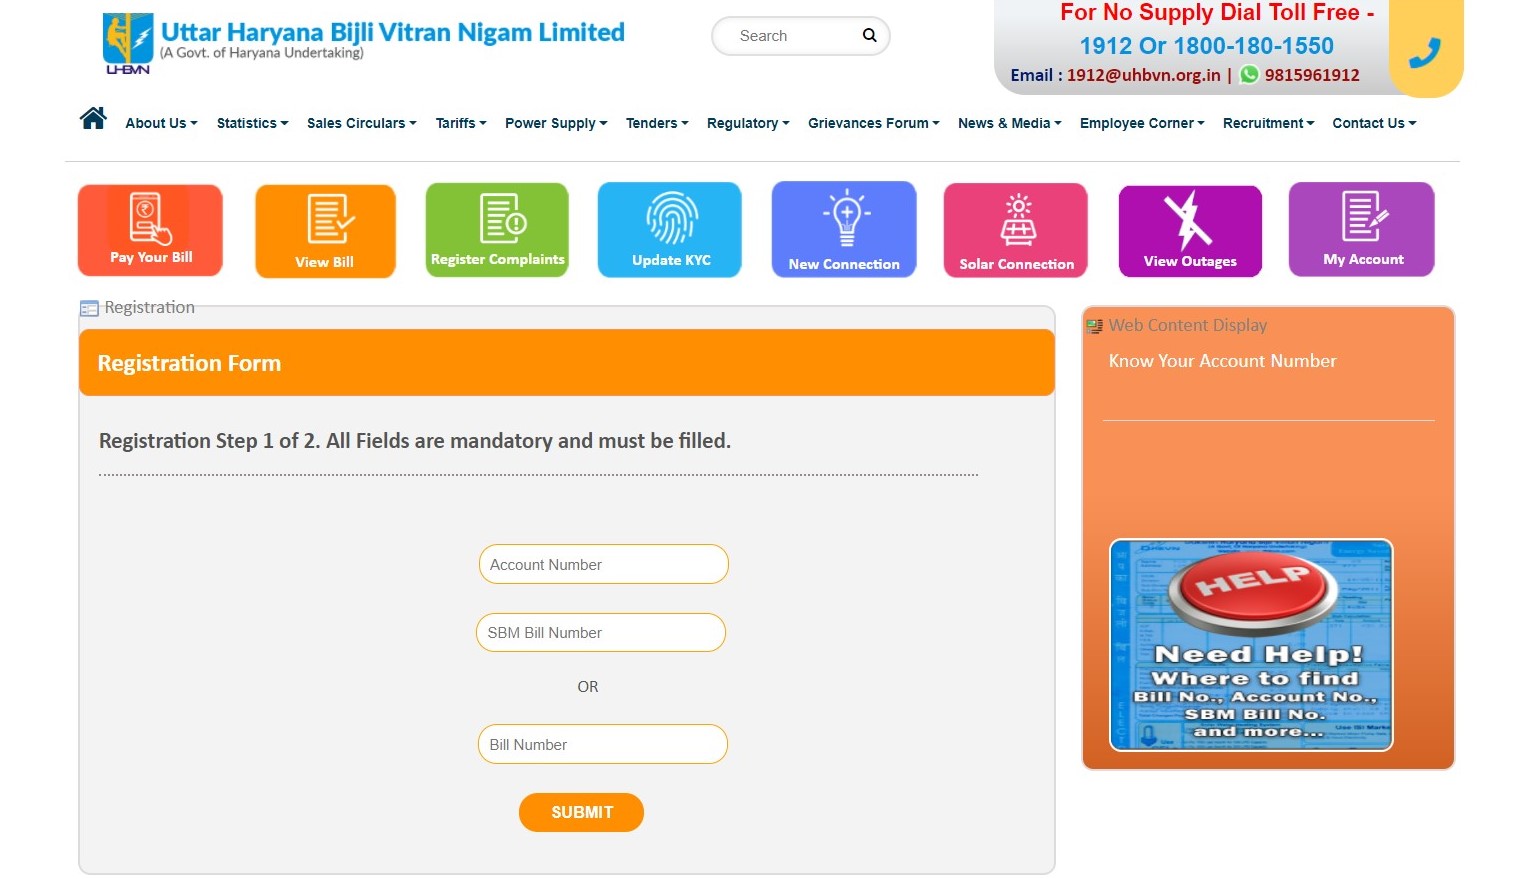Open the Contact Us menu
The image size is (1531, 879).
pyautogui.click(x=1374, y=123)
